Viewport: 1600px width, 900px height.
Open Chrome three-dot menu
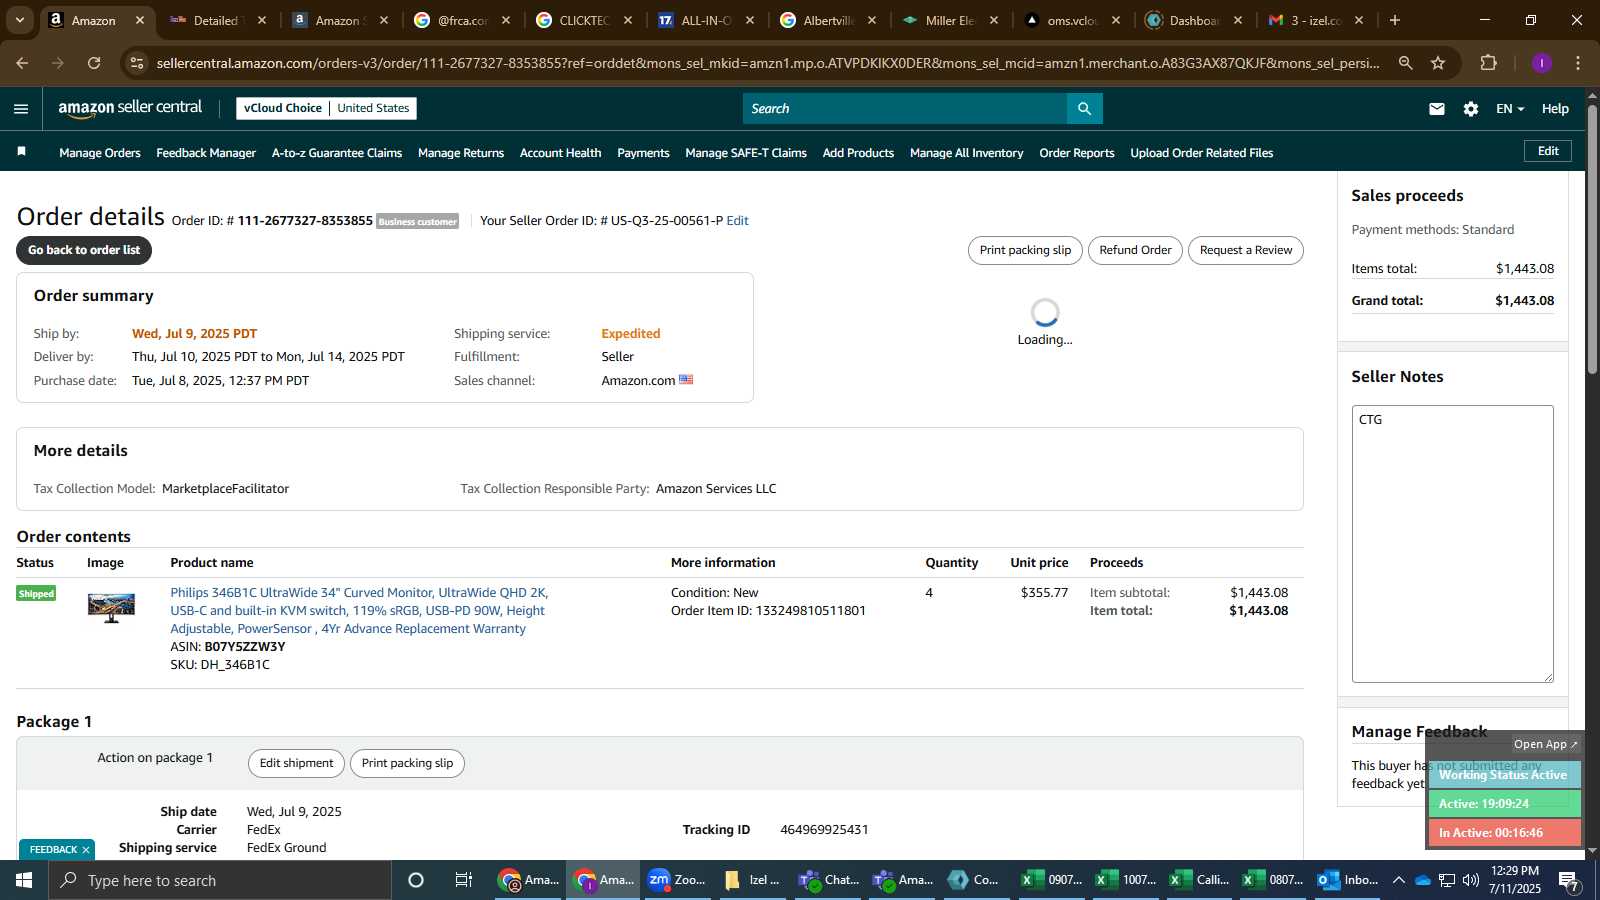1578,63
